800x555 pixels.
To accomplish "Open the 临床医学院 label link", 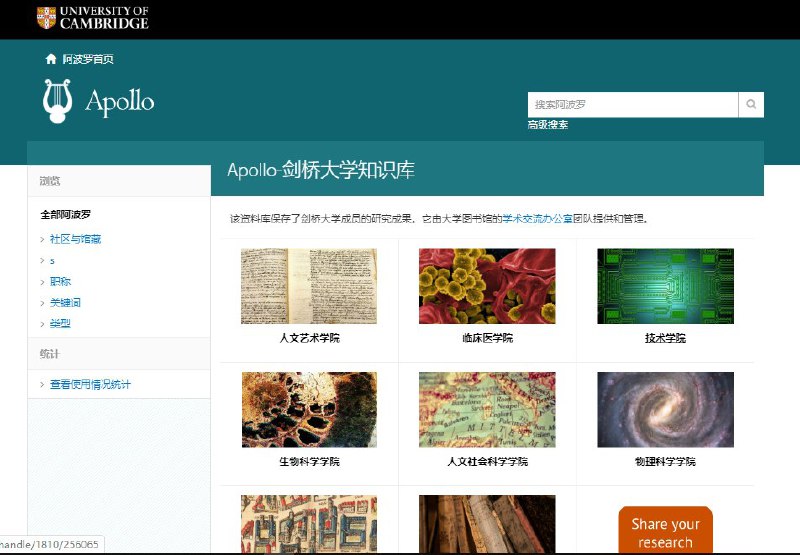I will pyautogui.click(x=487, y=338).
